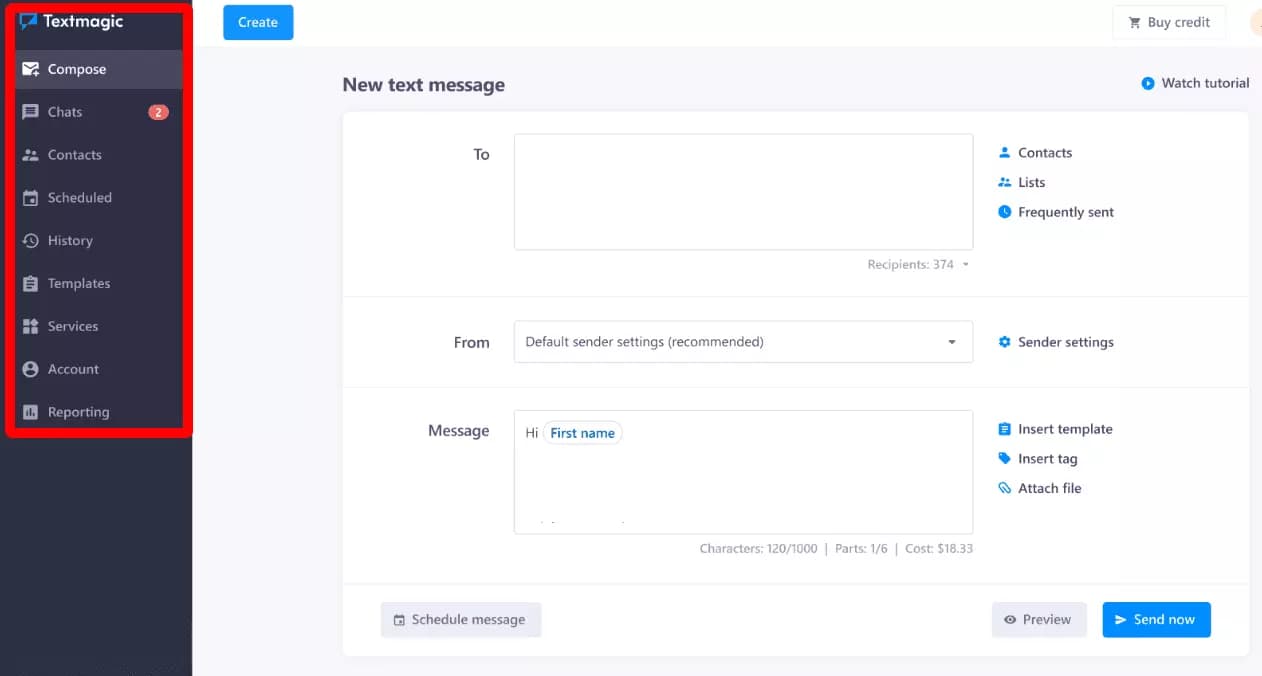Select Scheduled in the sidebar
Image resolution: width=1262 pixels, height=676 pixels.
(96, 198)
